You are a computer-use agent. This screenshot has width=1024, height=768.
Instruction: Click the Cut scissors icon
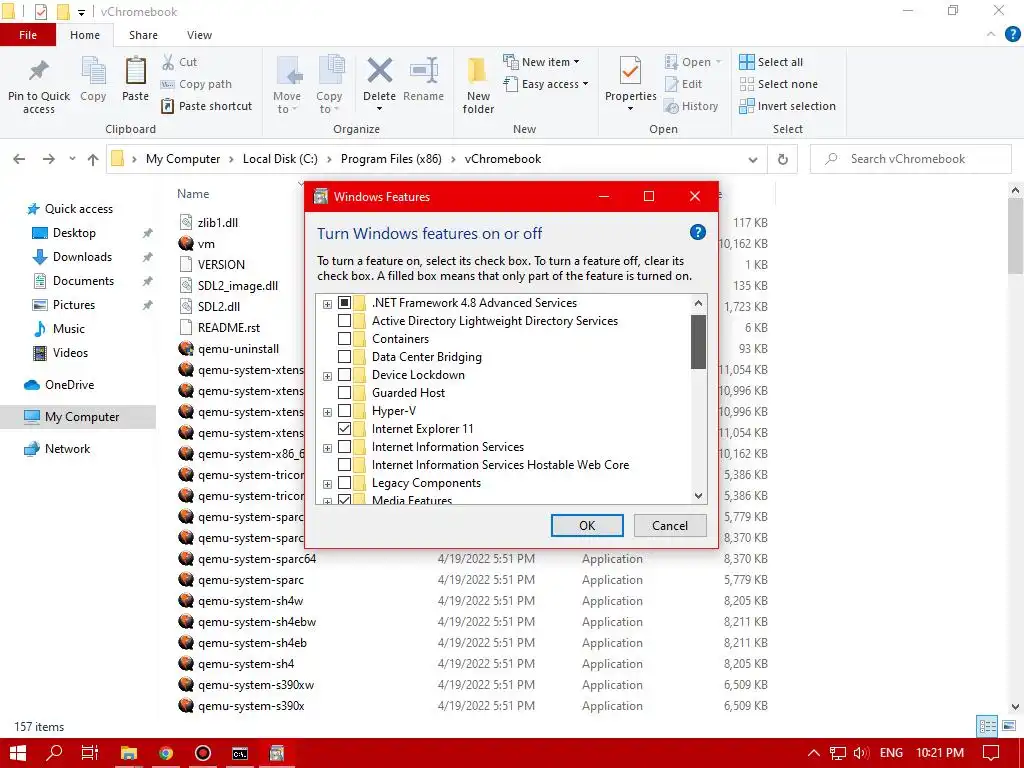tap(168, 62)
